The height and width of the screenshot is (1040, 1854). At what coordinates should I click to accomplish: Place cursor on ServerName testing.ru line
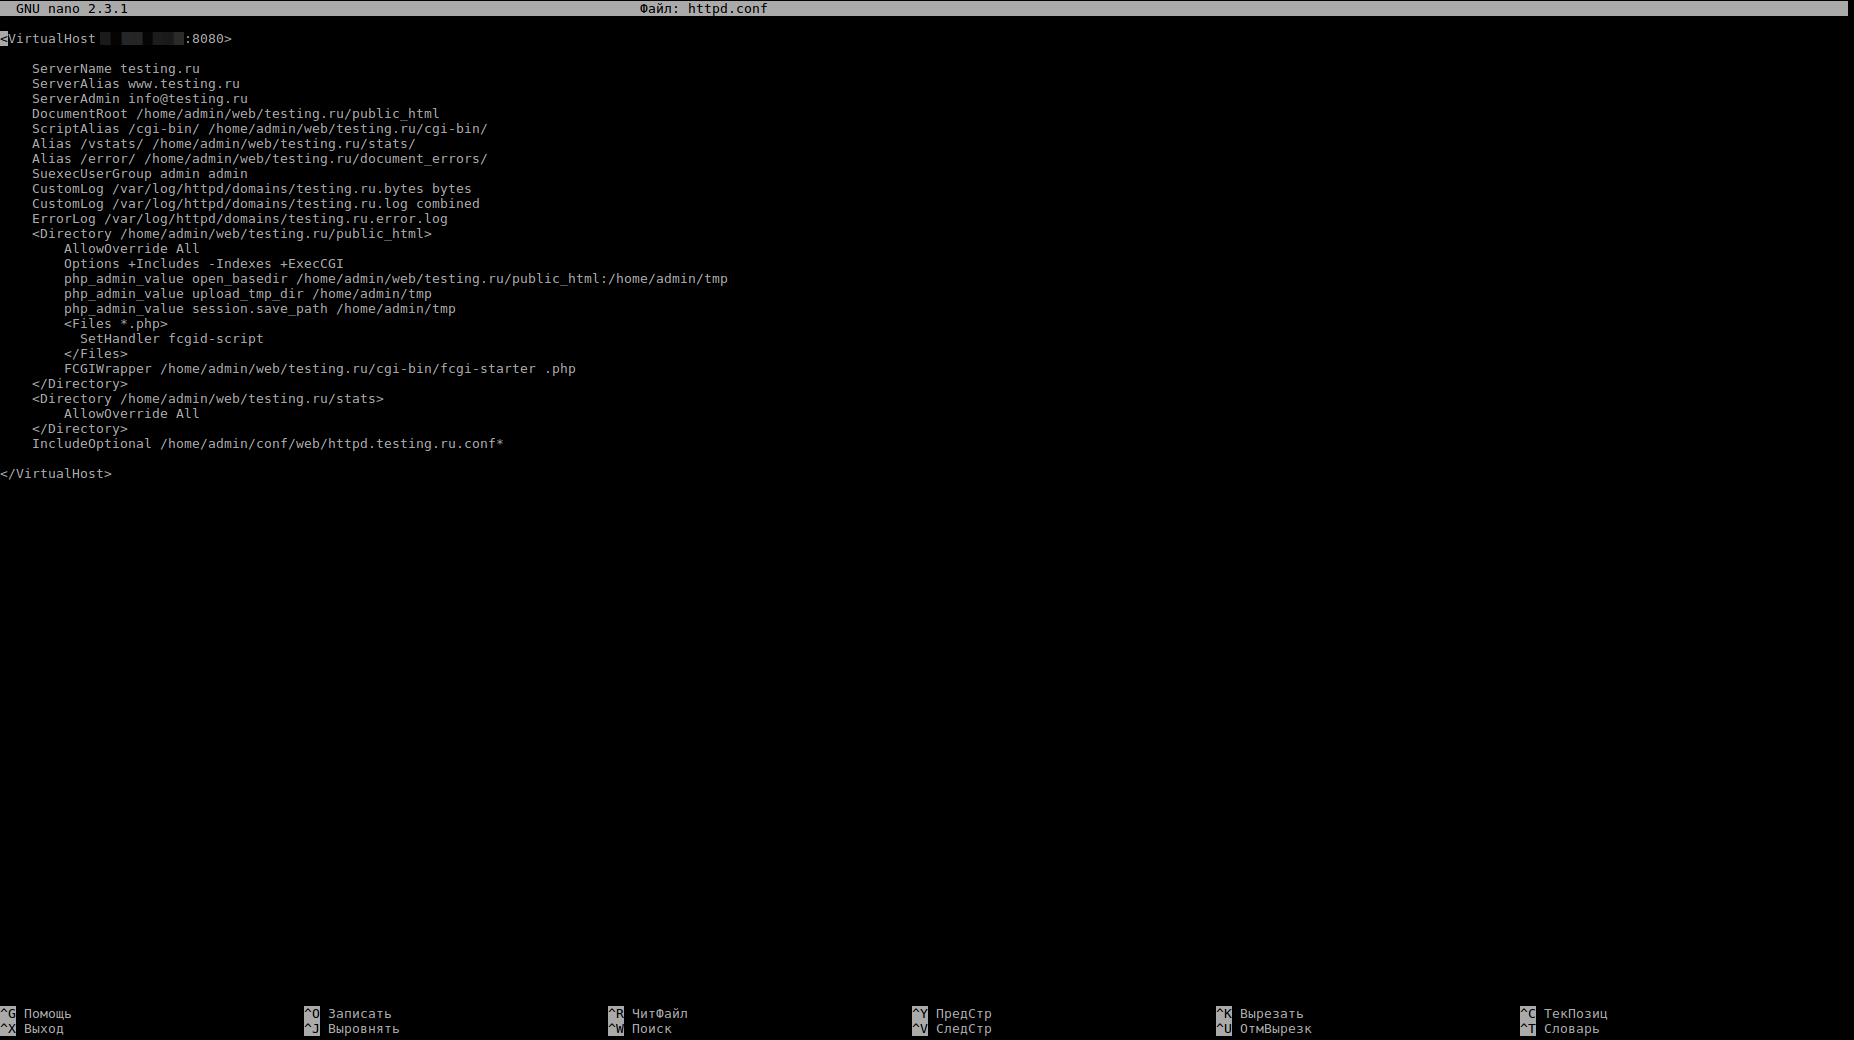coord(116,68)
